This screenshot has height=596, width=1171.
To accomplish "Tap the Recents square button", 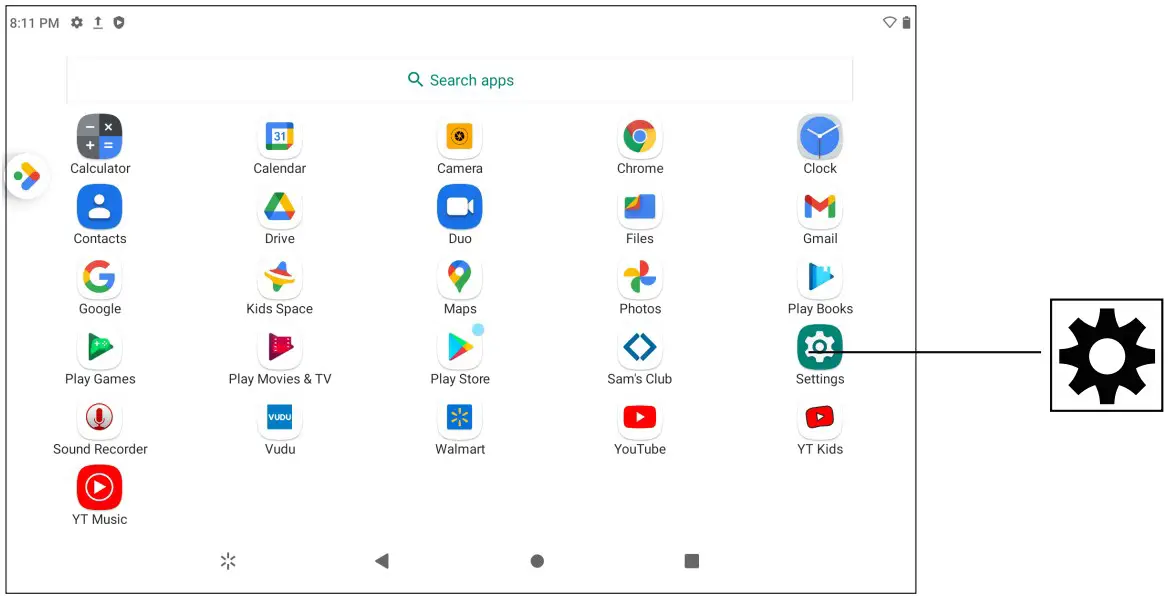I will (692, 561).
